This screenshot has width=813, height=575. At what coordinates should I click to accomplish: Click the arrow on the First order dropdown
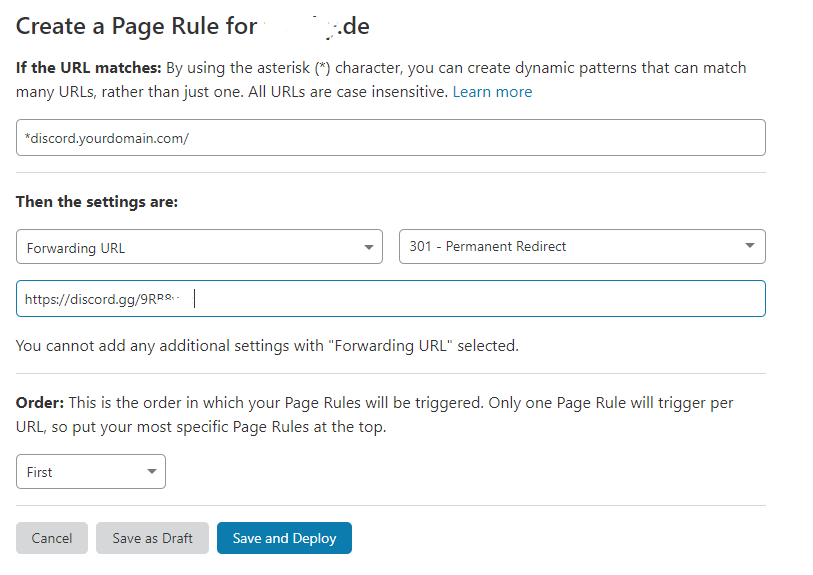coord(151,472)
